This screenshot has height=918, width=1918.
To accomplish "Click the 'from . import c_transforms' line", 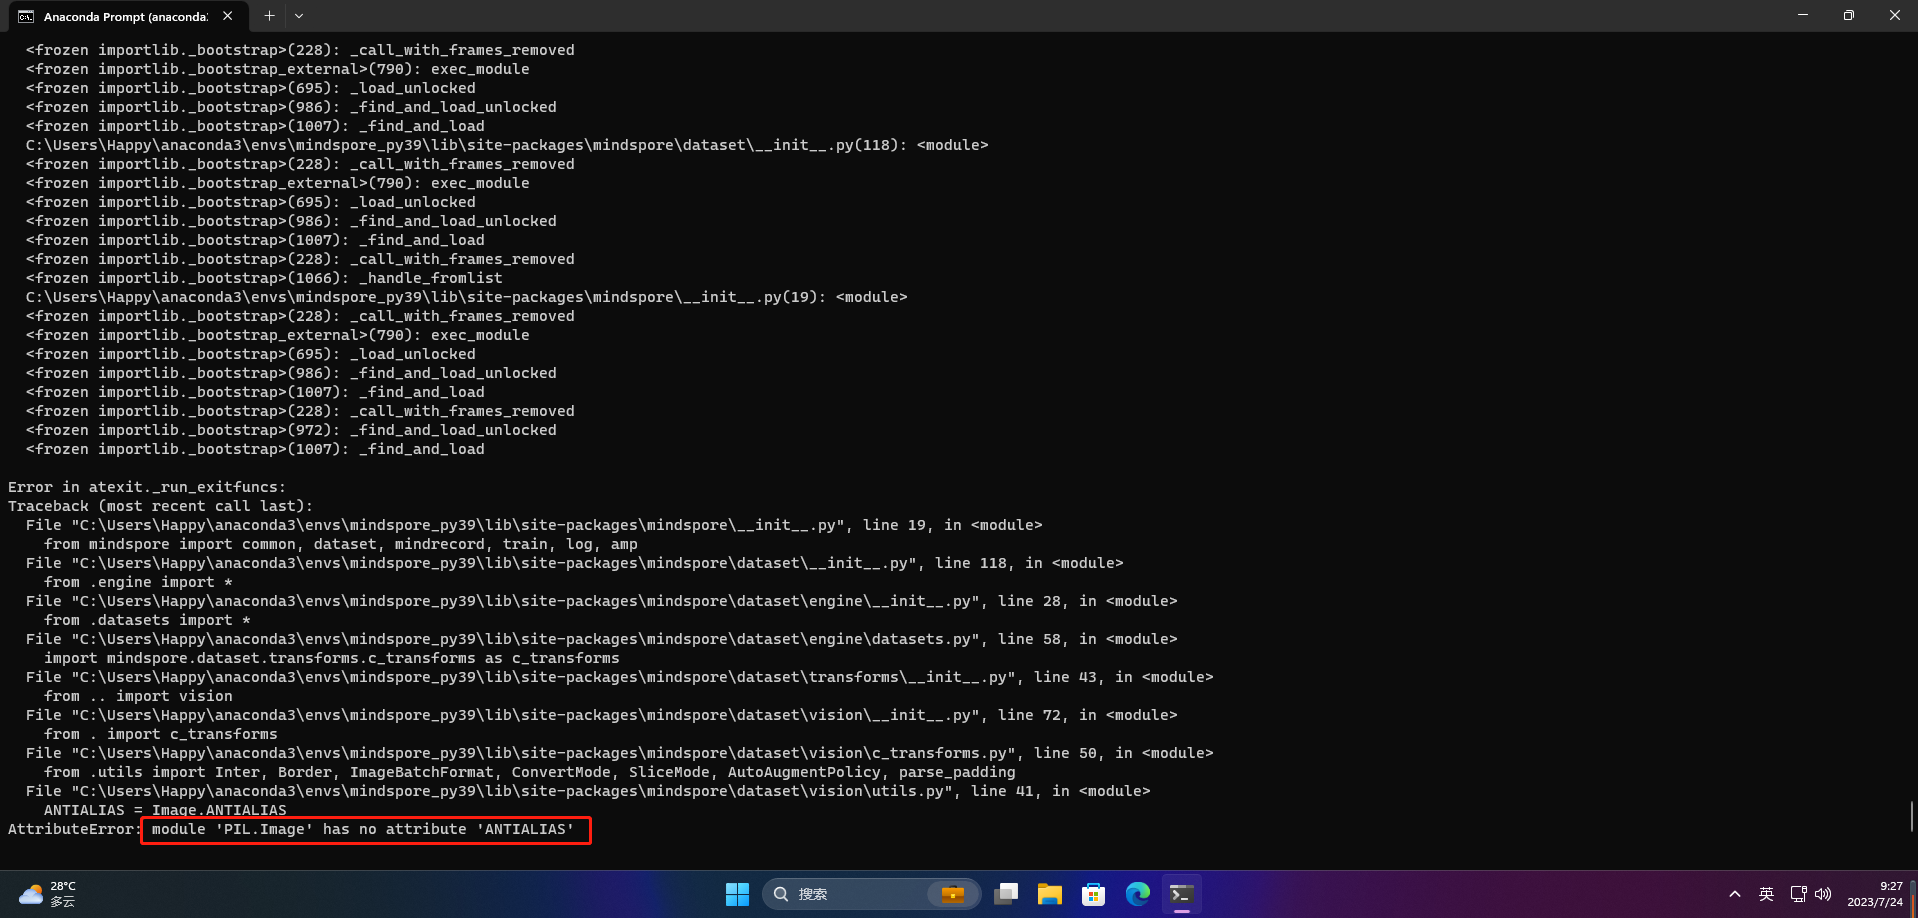I will click(161, 734).
